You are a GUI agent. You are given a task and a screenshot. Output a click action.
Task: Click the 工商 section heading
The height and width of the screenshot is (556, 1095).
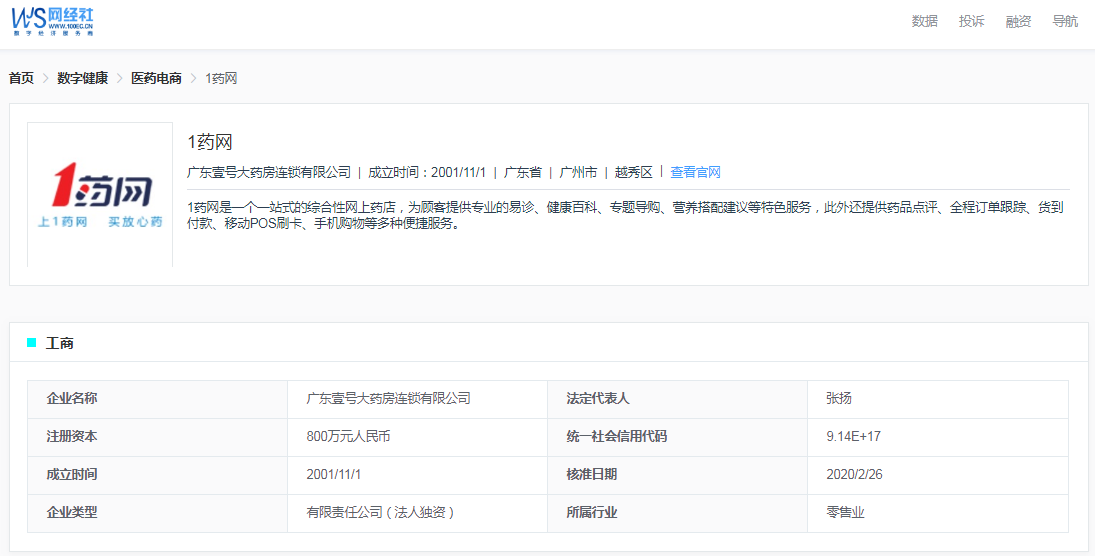[x=59, y=343]
